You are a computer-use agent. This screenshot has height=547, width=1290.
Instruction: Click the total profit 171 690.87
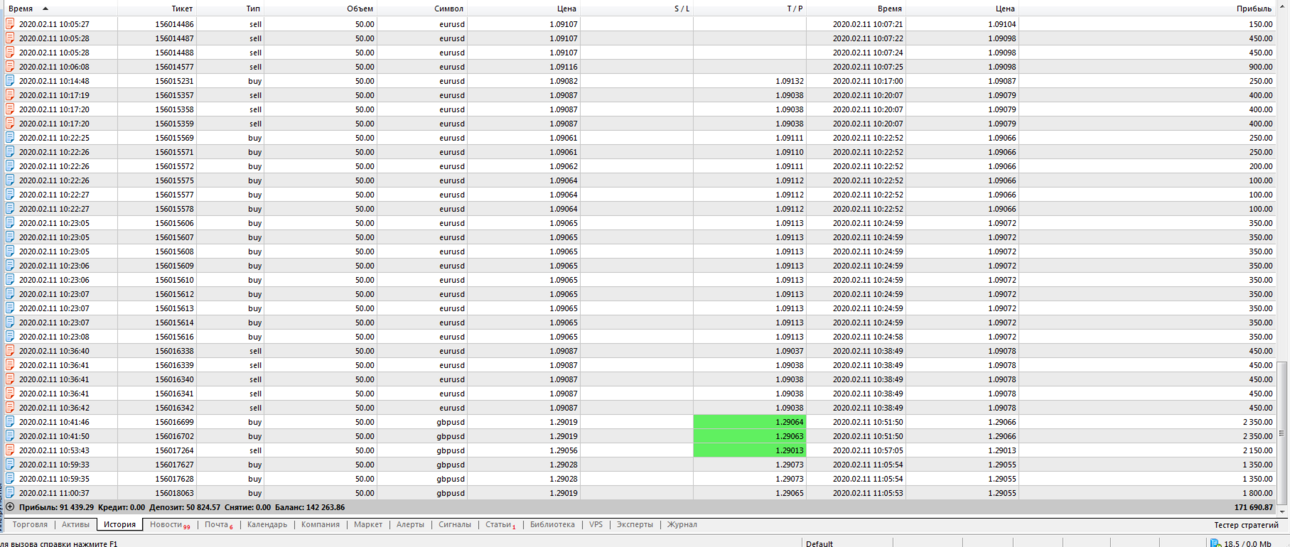pos(1255,507)
